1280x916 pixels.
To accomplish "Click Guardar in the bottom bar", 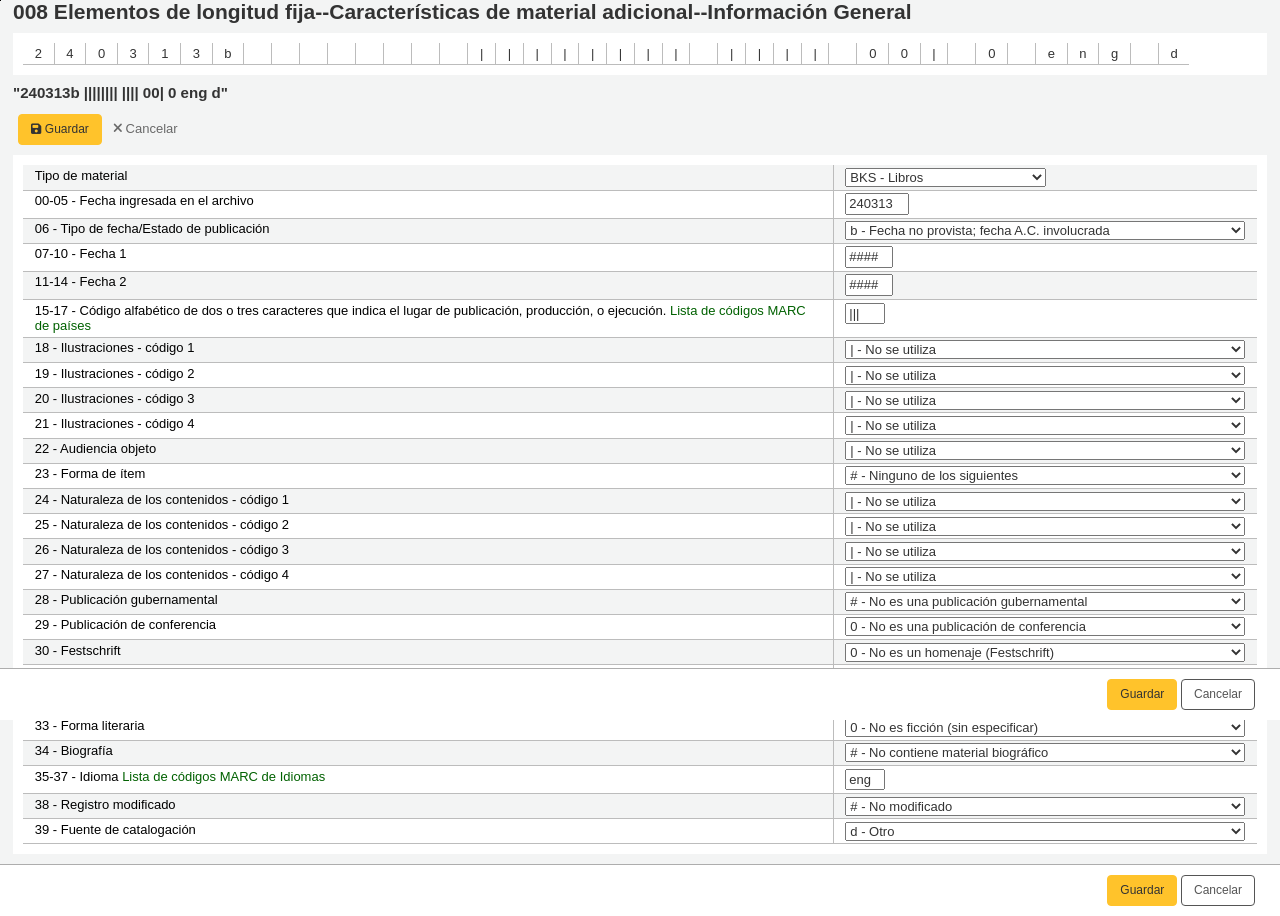I will pyautogui.click(x=1142, y=891).
